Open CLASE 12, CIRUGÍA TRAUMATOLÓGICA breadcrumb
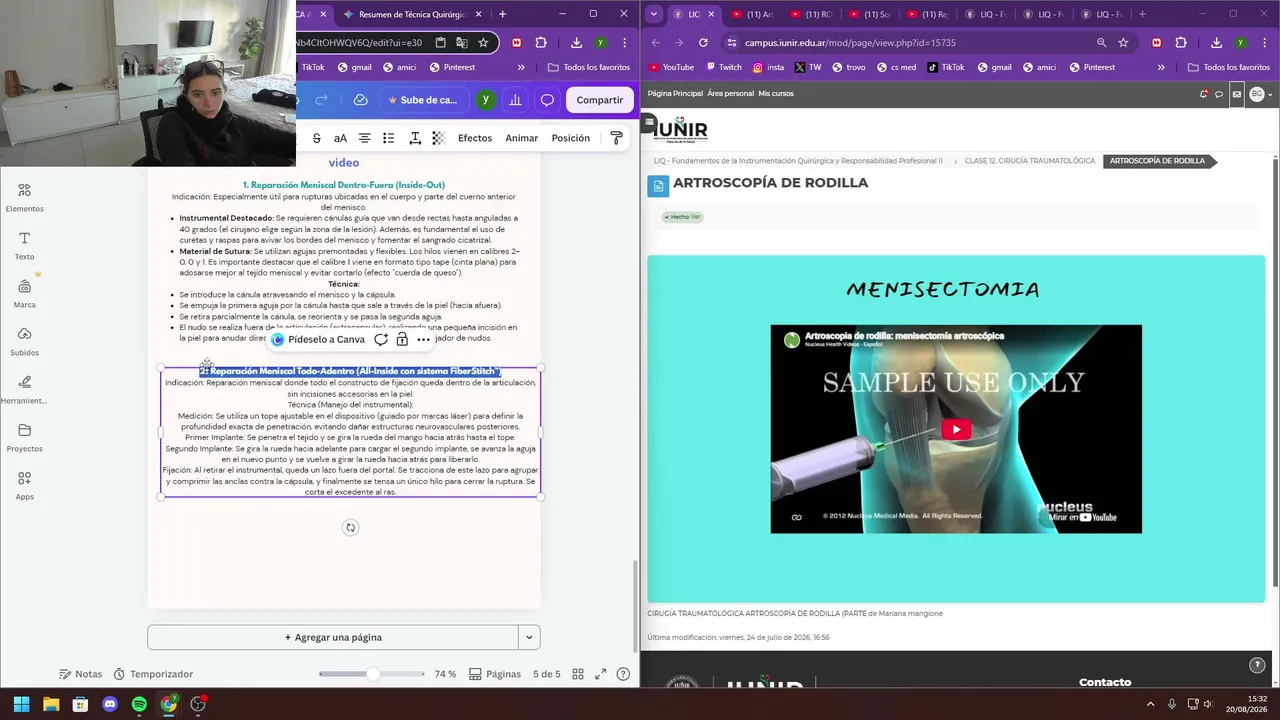Screen dimensions: 1280x720 pyautogui.click(x=1030, y=161)
